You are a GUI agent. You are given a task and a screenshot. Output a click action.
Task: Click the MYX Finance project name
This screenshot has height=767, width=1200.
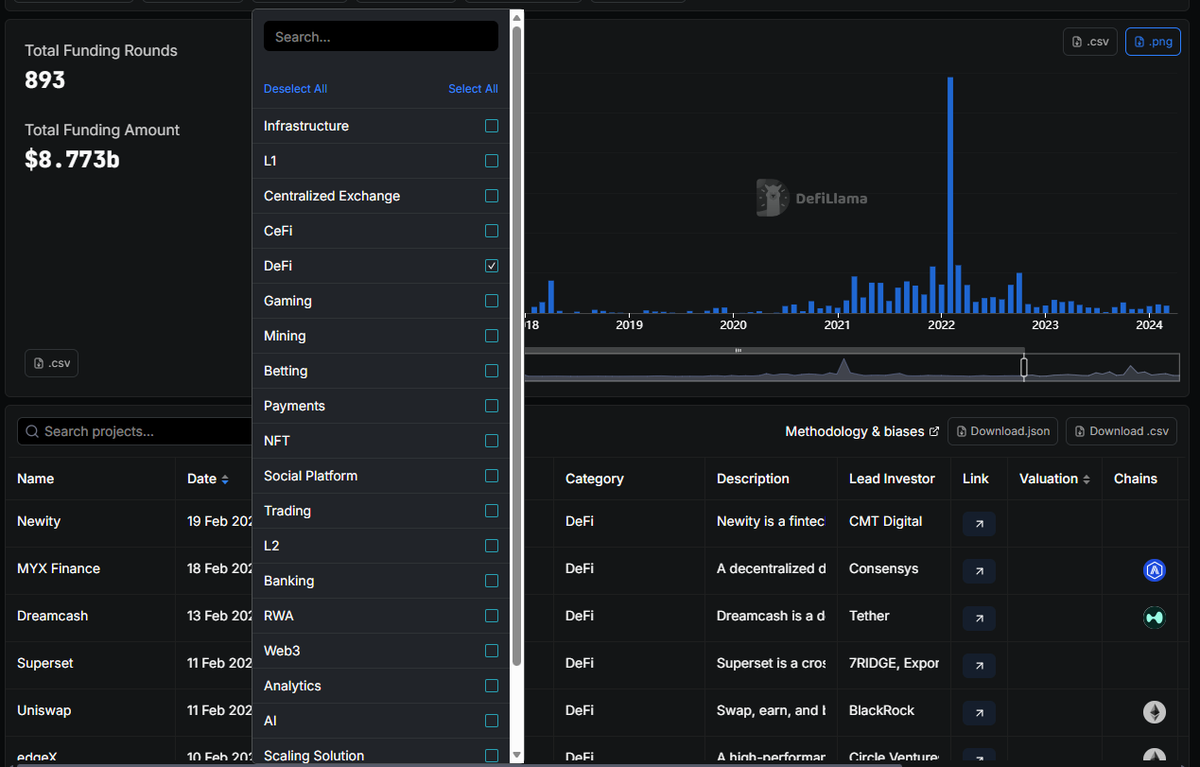click(x=59, y=569)
